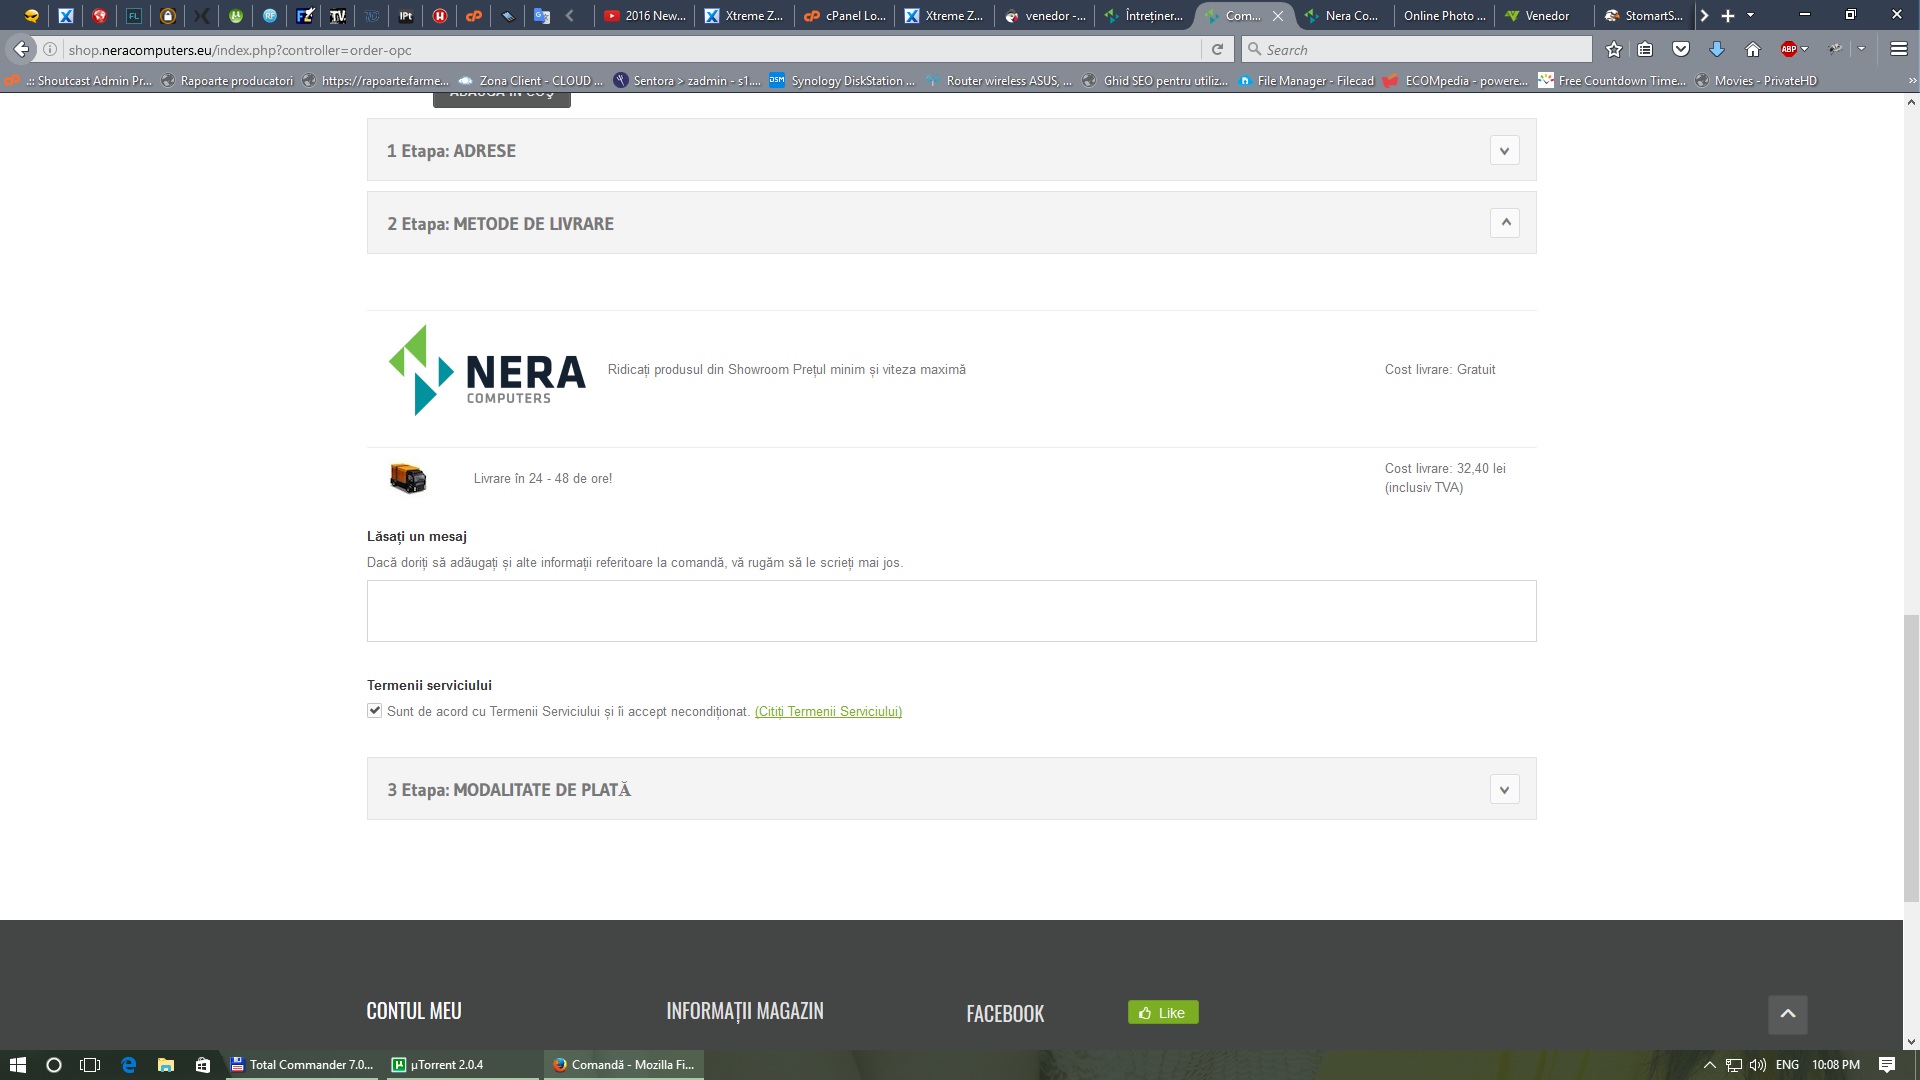Image resolution: width=1920 pixels, height=1080 pixels.
Task: Open the downloads arrow icon
Action: click(1717, 49)
